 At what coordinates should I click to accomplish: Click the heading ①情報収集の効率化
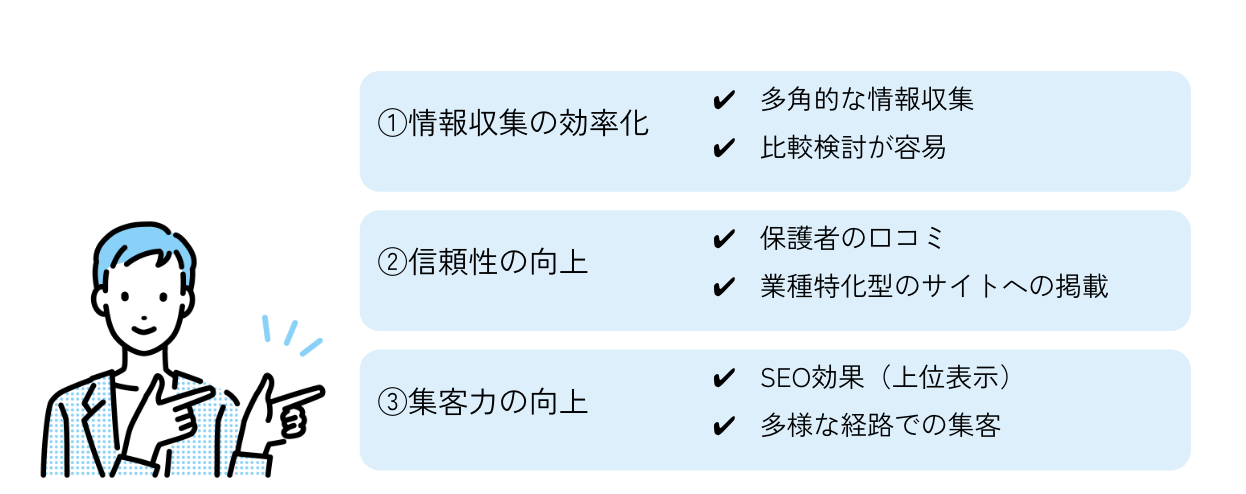pyautogui.click(x=512, y=124)
